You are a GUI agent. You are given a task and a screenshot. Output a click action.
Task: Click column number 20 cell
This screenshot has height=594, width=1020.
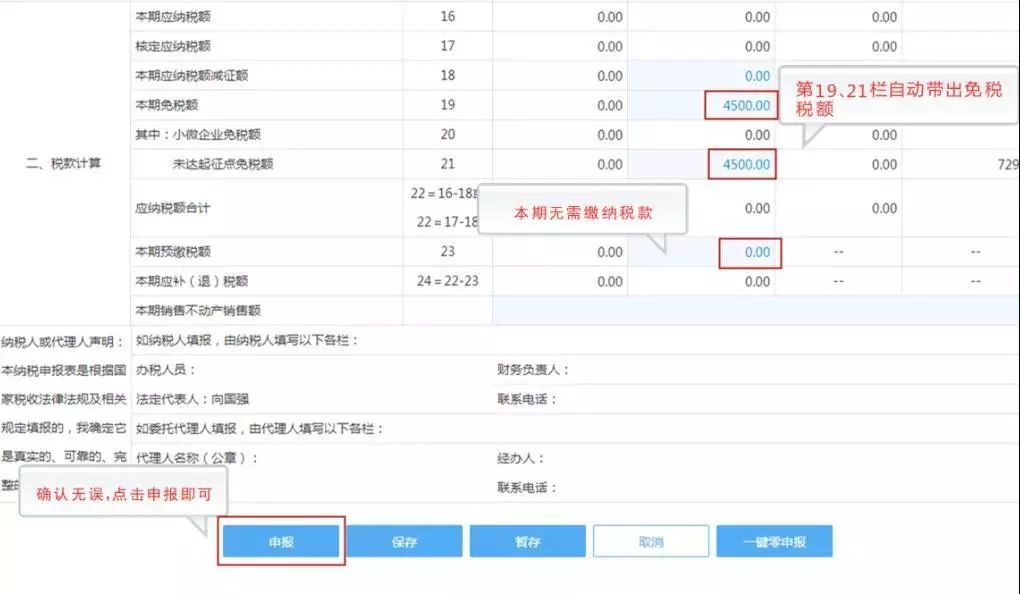click(448, 135)
